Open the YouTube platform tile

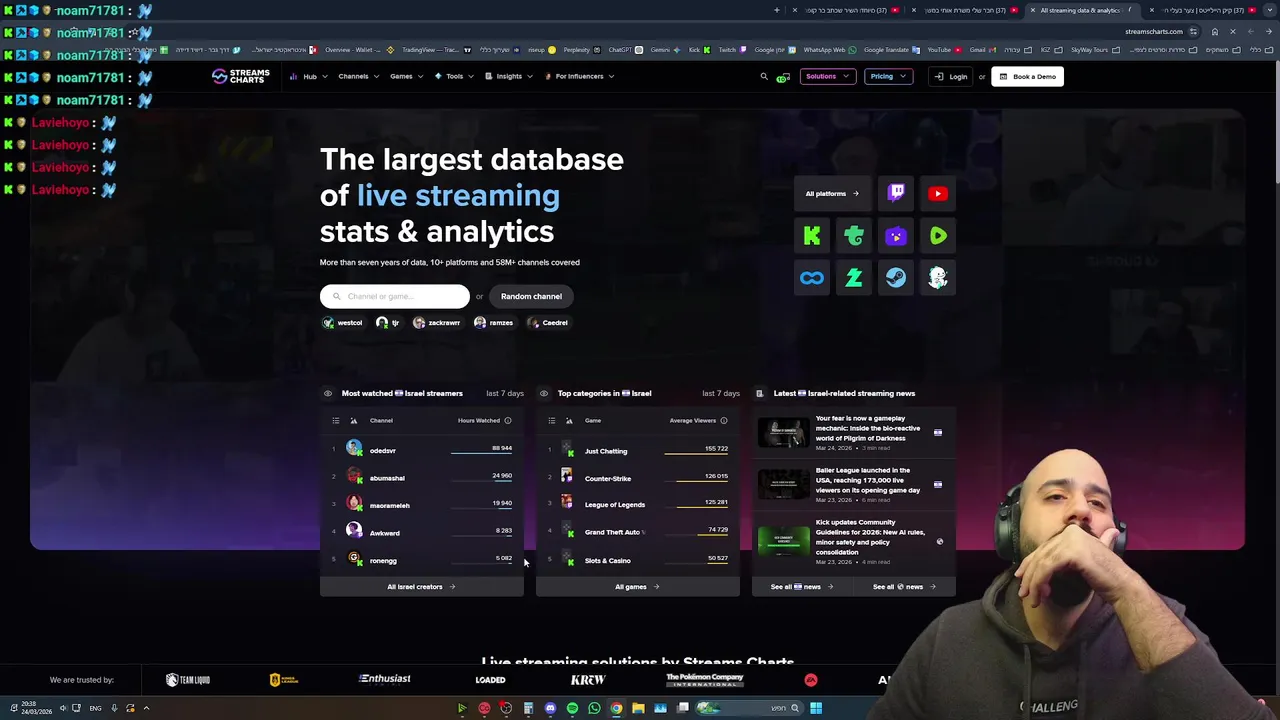tap(938, 193)
